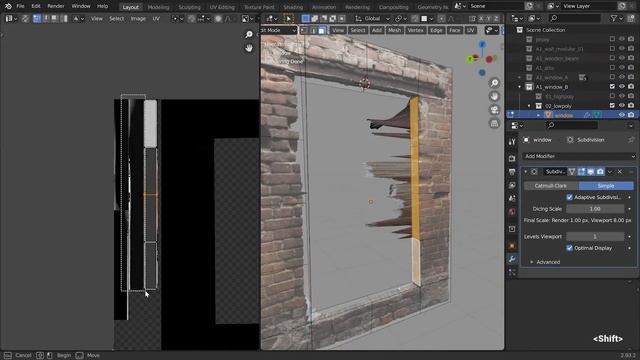Open Modifier properties wrench tab
The height and width of the screenshot is (360, 640).
[x=512, y=259]
